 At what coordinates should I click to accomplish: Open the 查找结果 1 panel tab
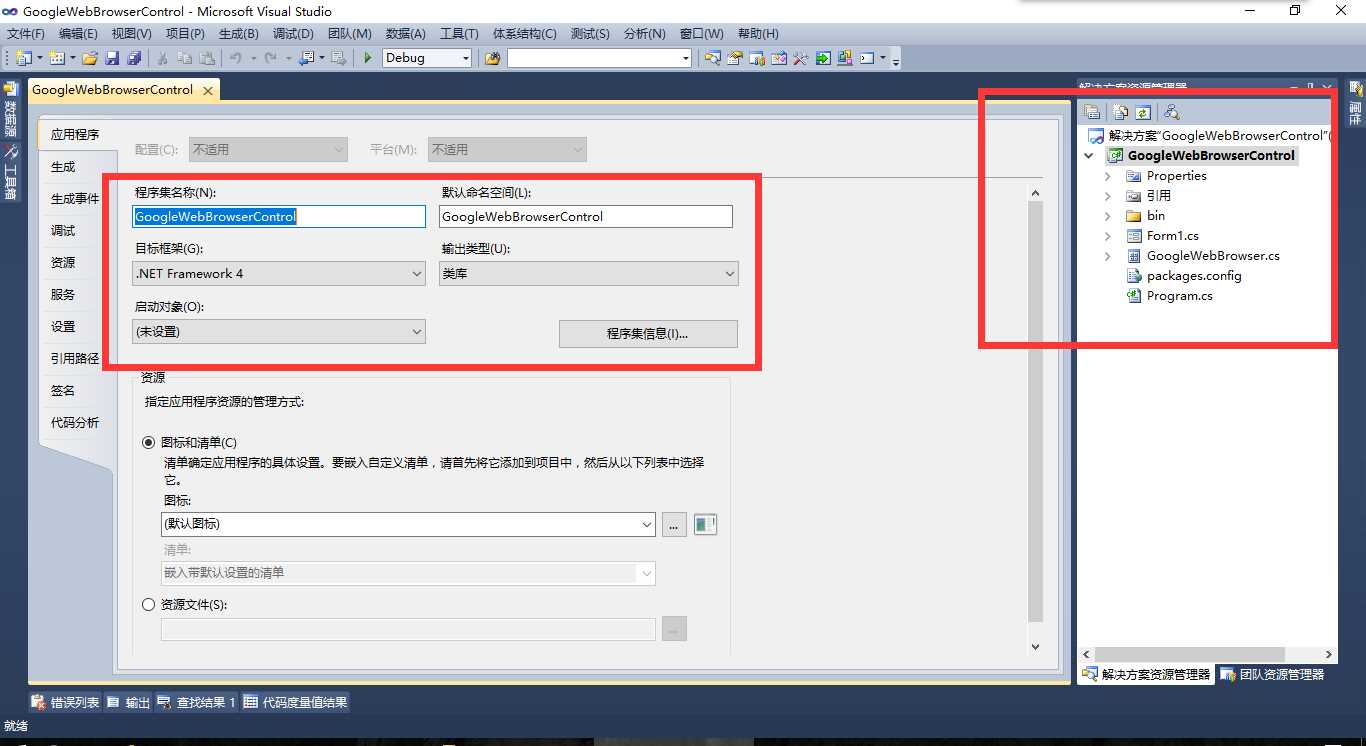[x=197, y=703]
